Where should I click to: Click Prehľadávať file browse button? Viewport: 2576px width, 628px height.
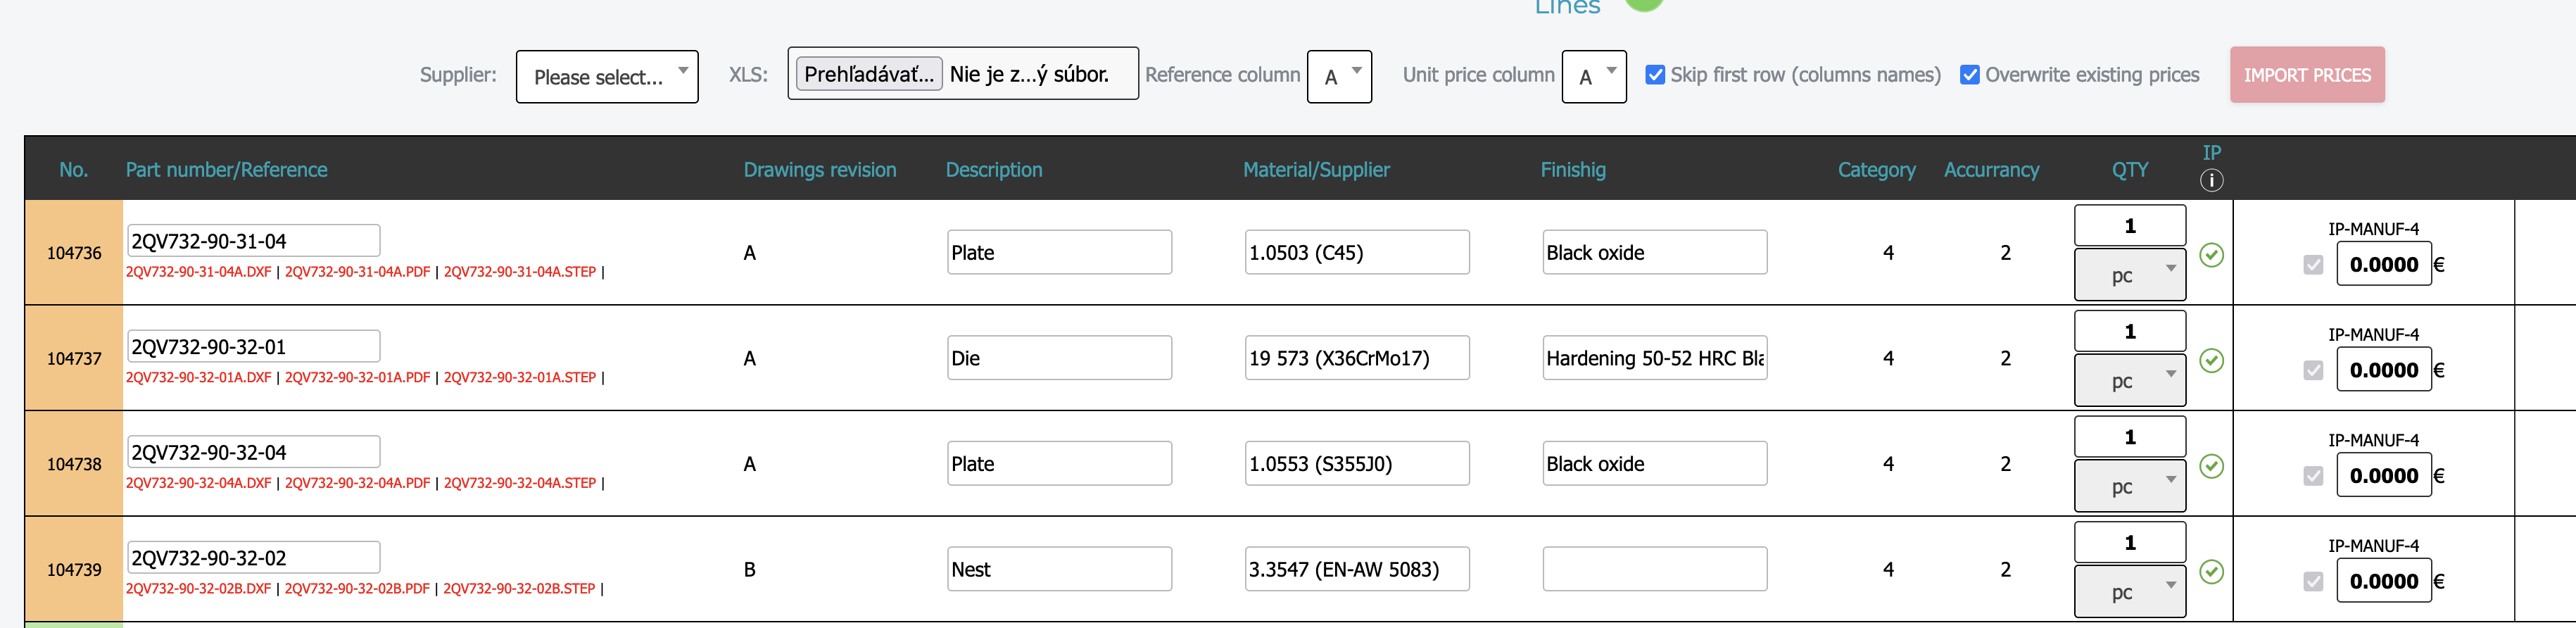(x=868, y=74)
